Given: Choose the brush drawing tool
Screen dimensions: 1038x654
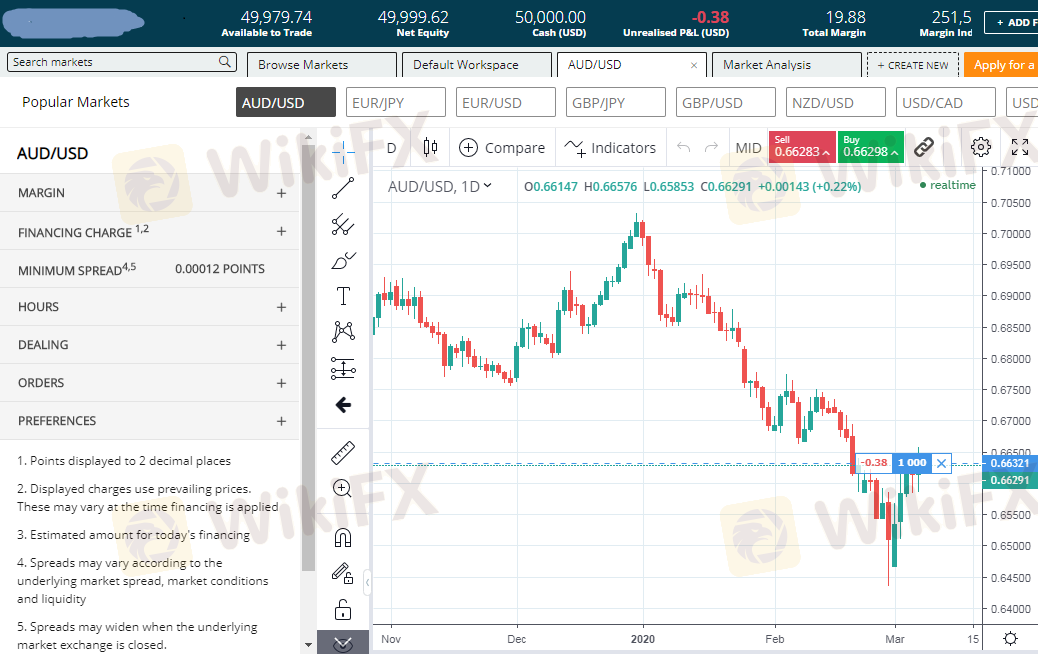Looking at the screenshot, I should [x=343, y=262].
